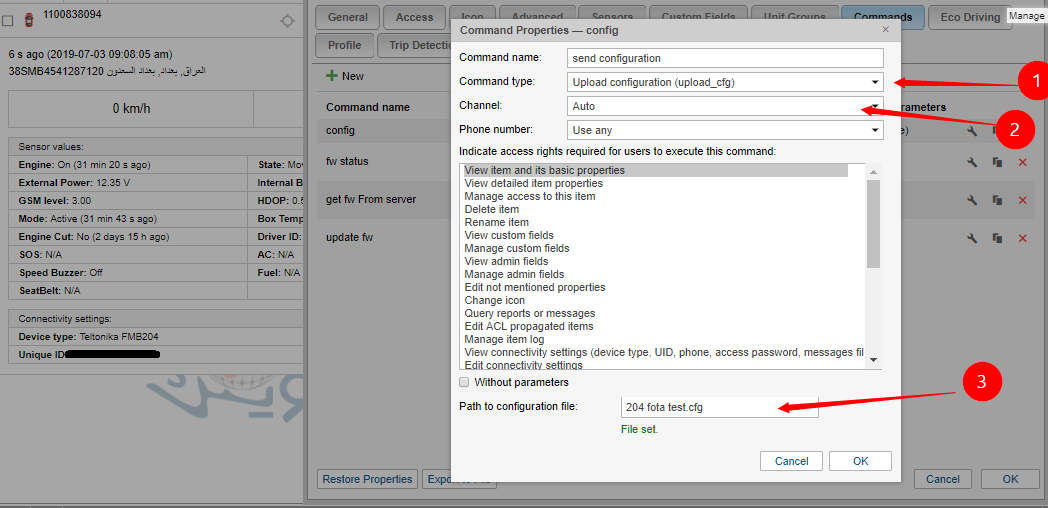Viewport: 1048px width, 508px height.
Task: Delete the fw status command
Action: tap(1022, 162)
